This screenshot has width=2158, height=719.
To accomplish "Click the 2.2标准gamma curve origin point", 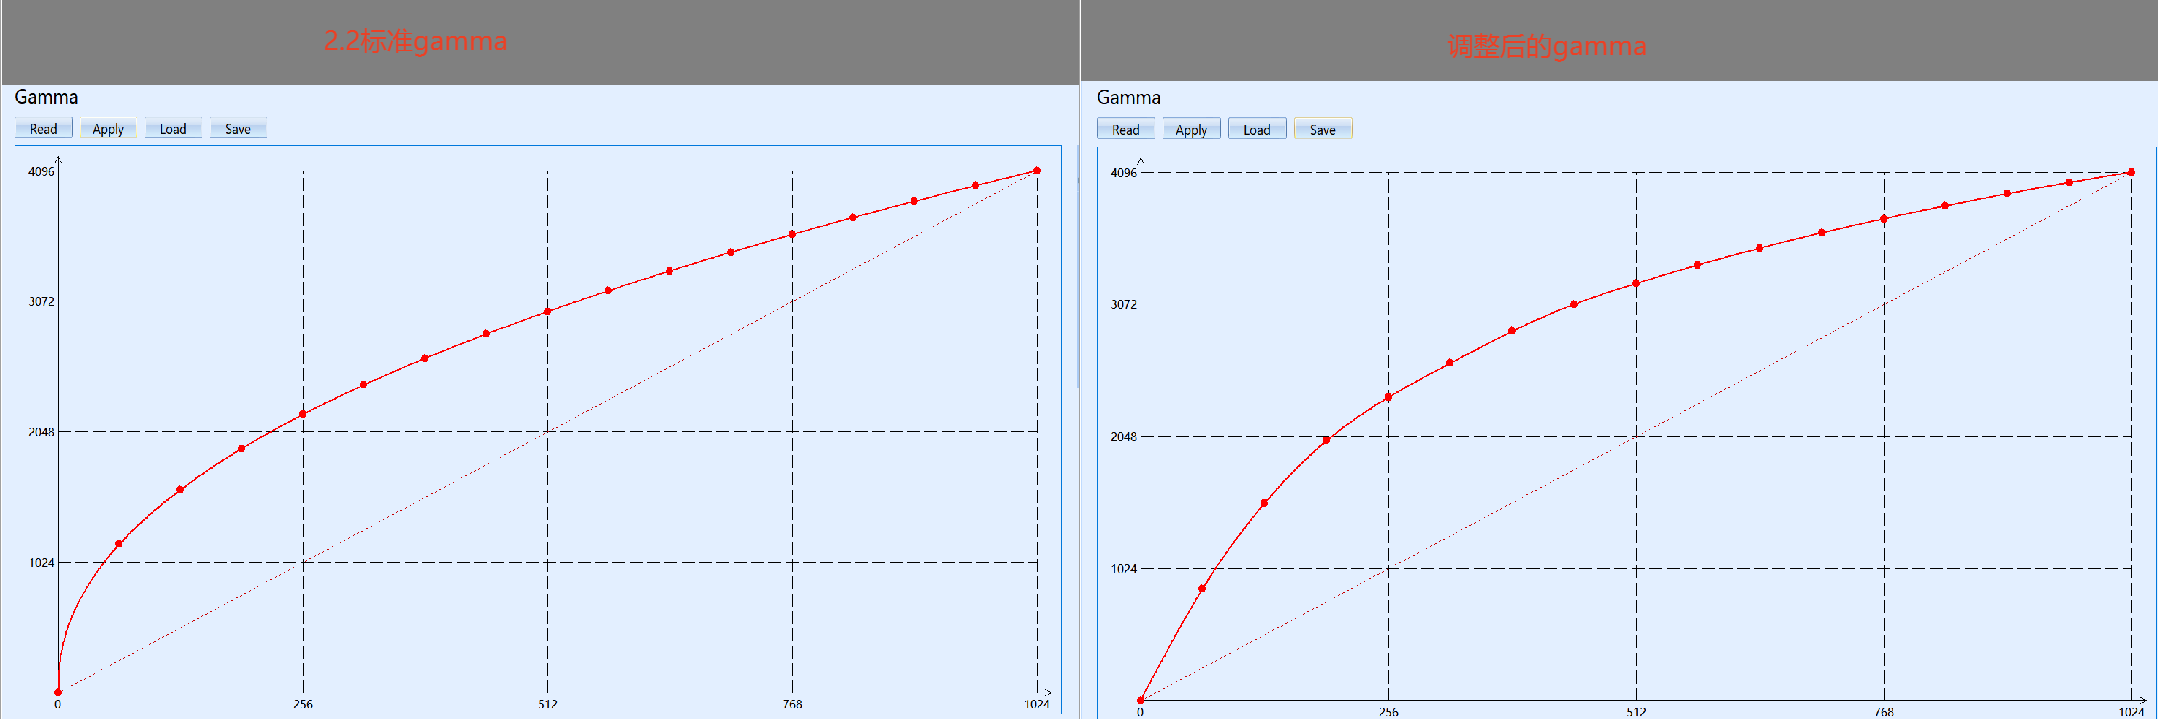I will point(58,692).
